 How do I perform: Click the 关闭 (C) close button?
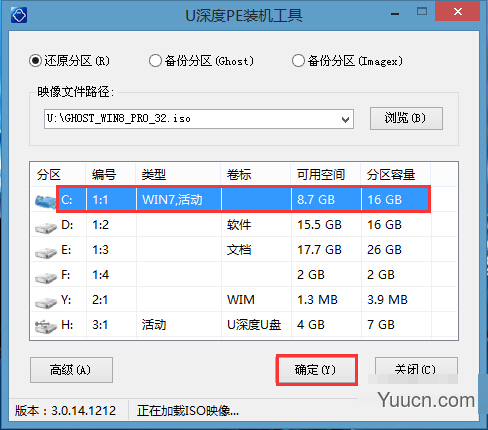[x=416, y=369]
